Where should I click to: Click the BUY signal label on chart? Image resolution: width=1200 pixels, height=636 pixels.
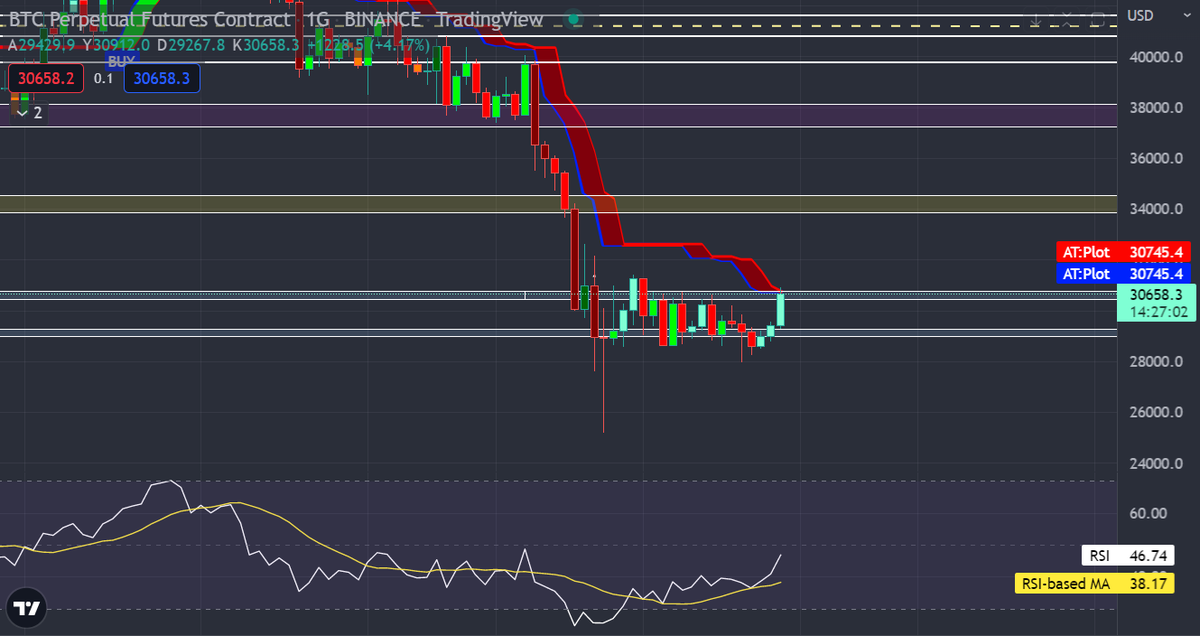122,61
